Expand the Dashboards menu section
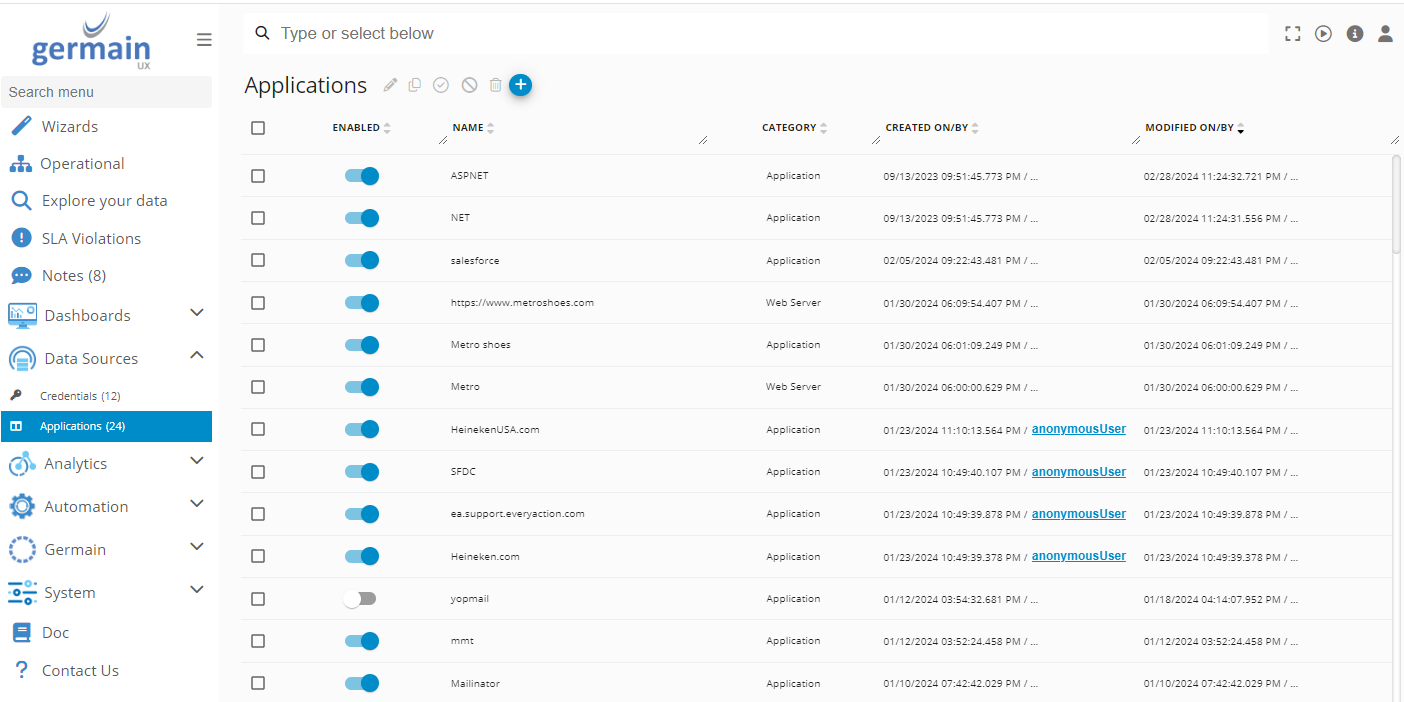 click(x=197, y=314)
